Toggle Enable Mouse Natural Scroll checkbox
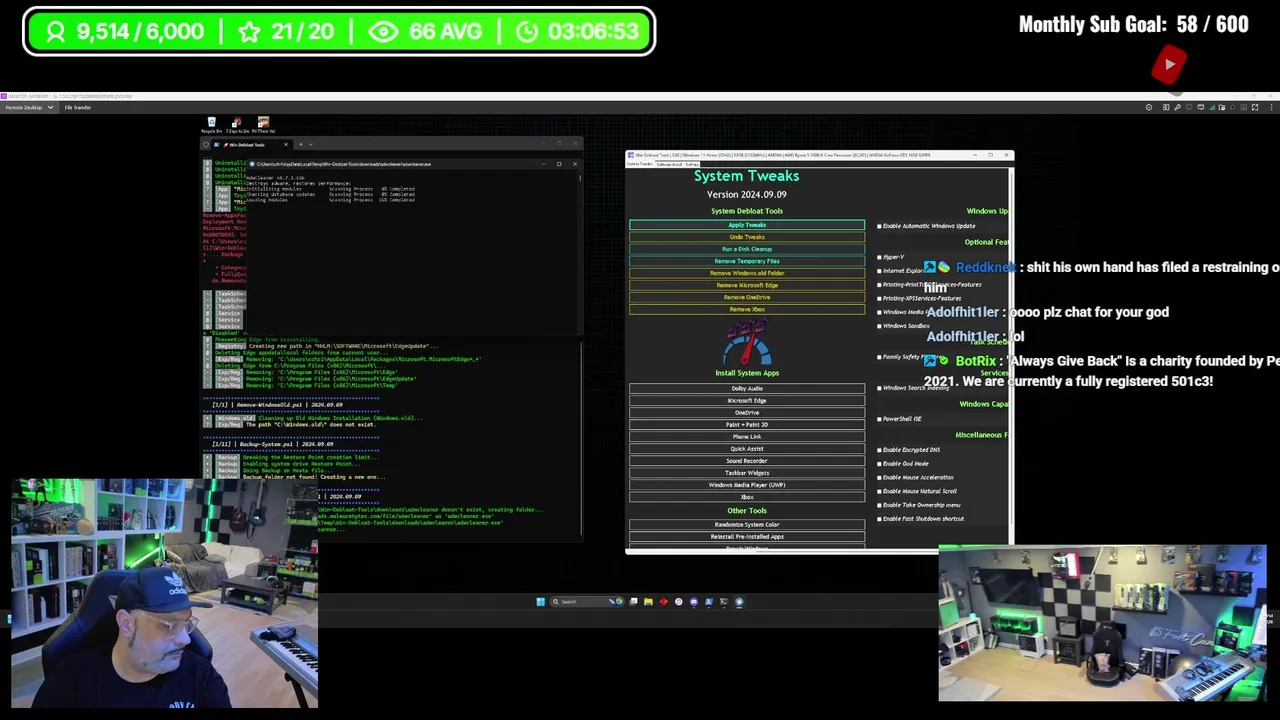Image resolution: width=1280 pixels, height=720 pixels. click(x=880, y=491)
